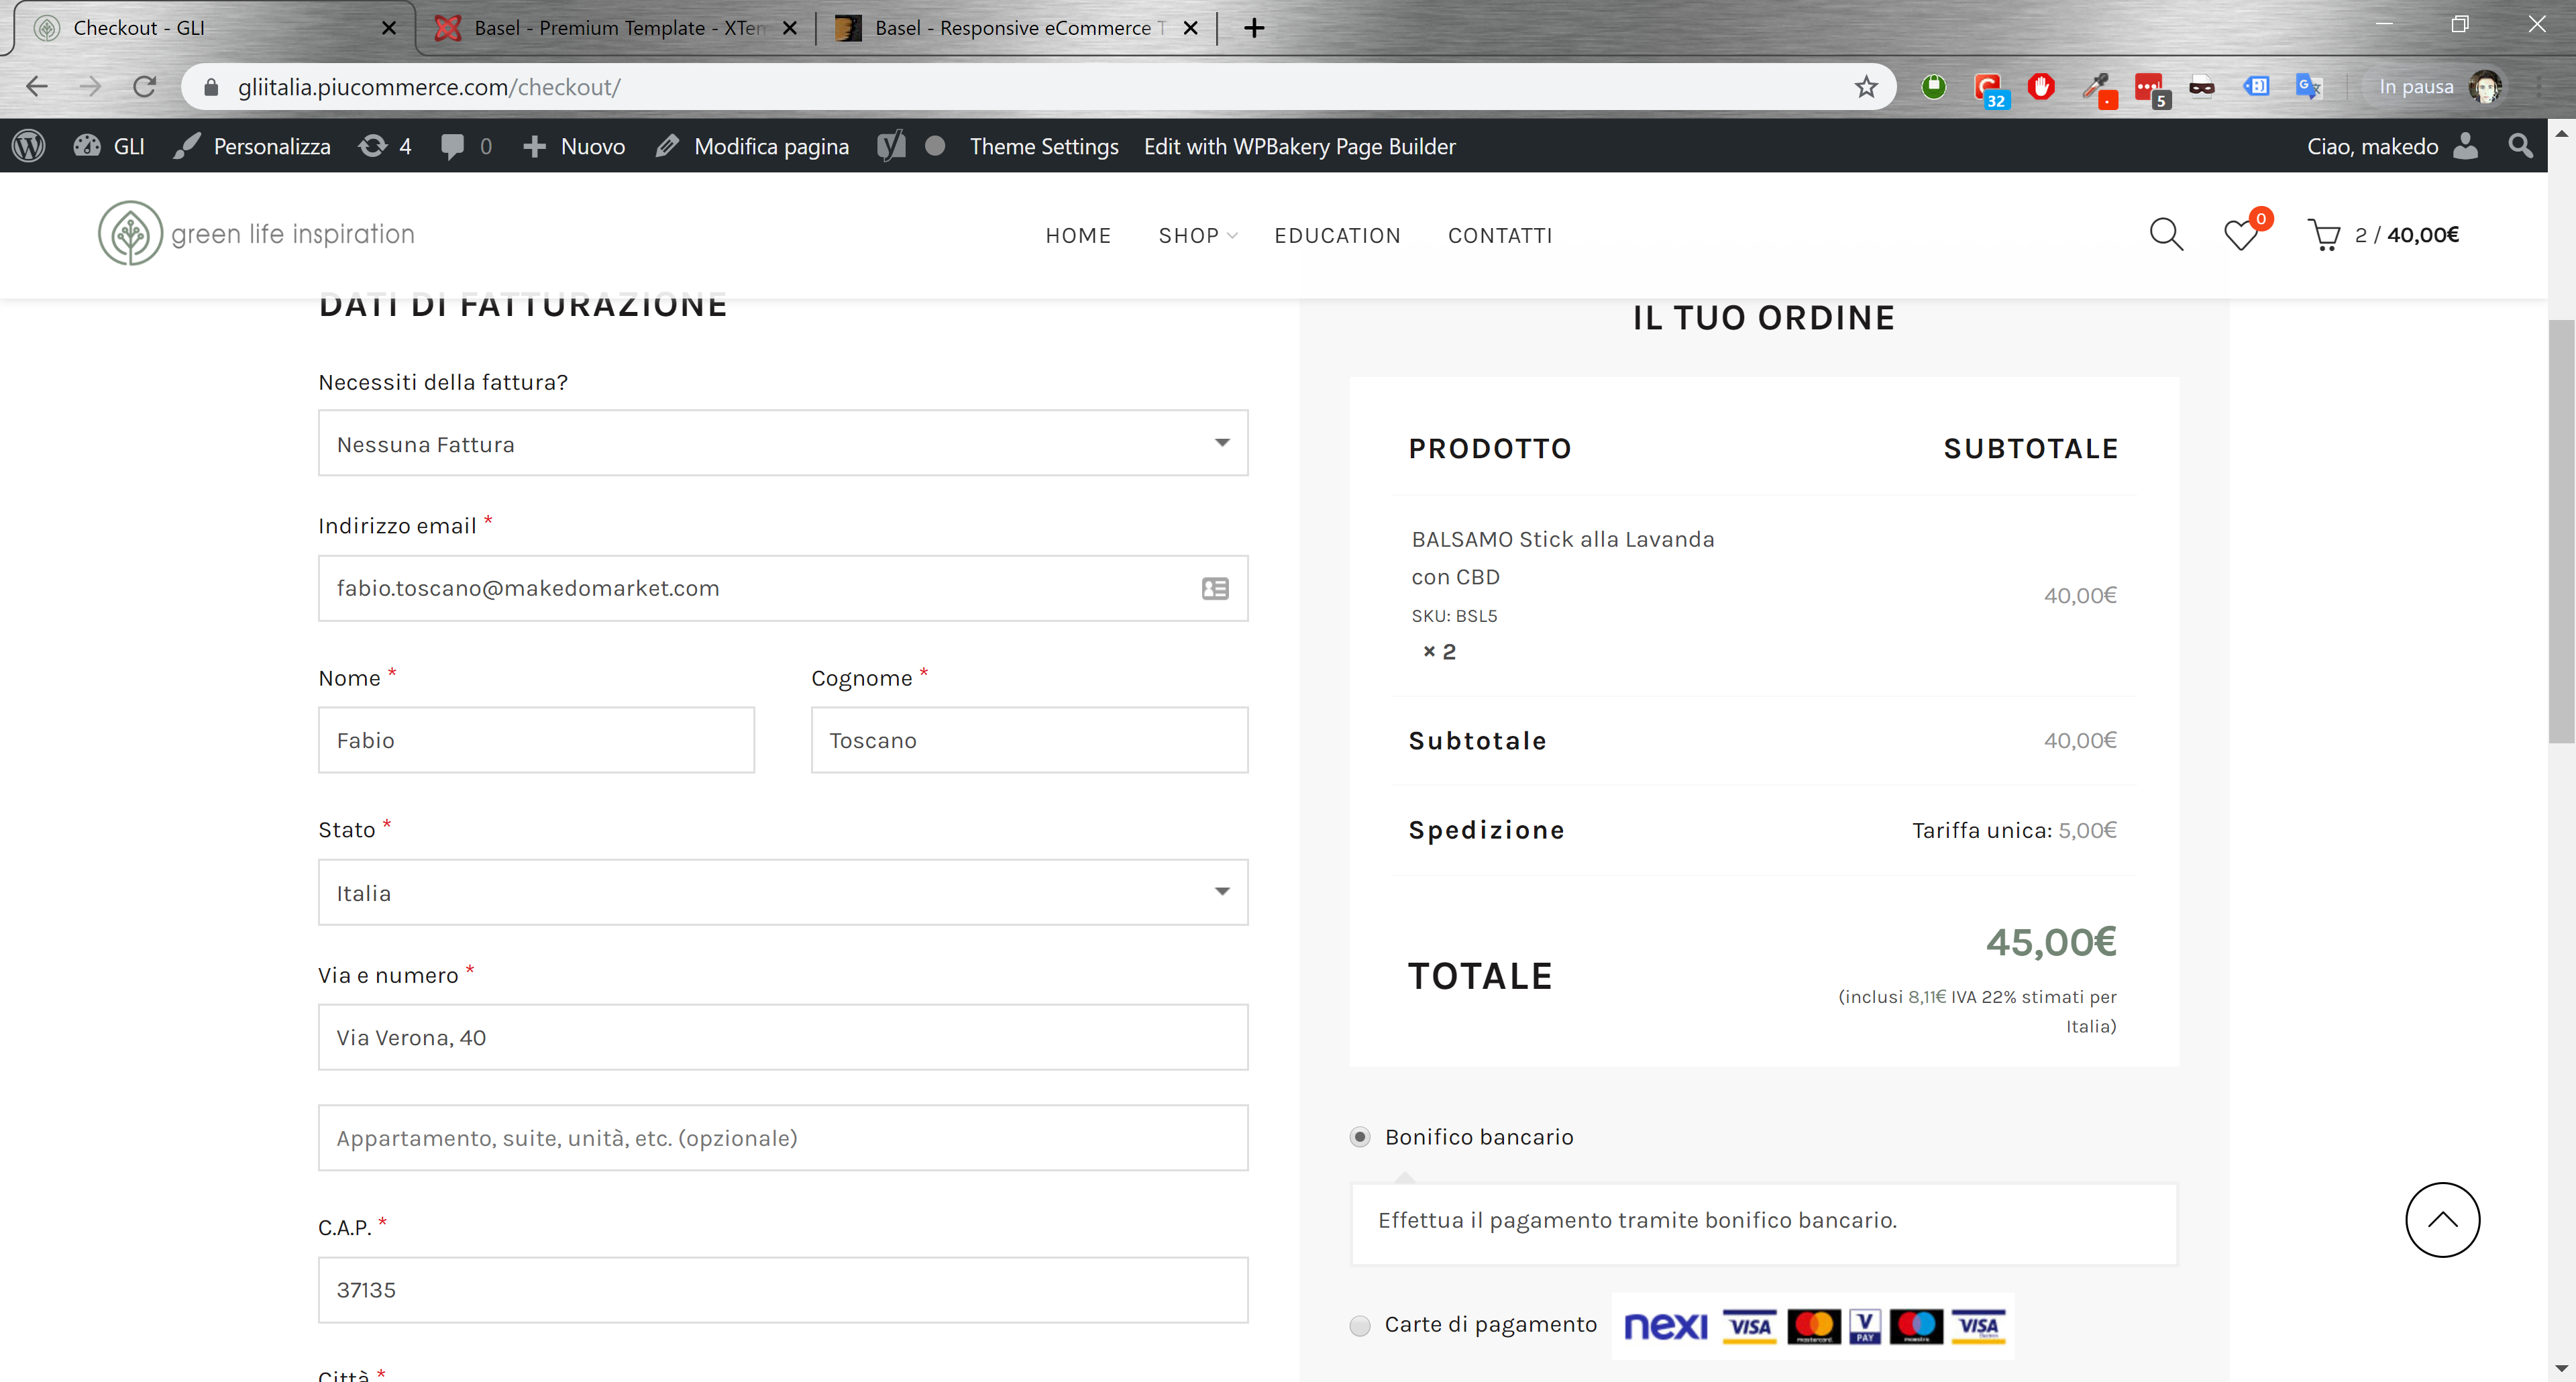Click the Nome field containing Fabio

coord(536,740)
